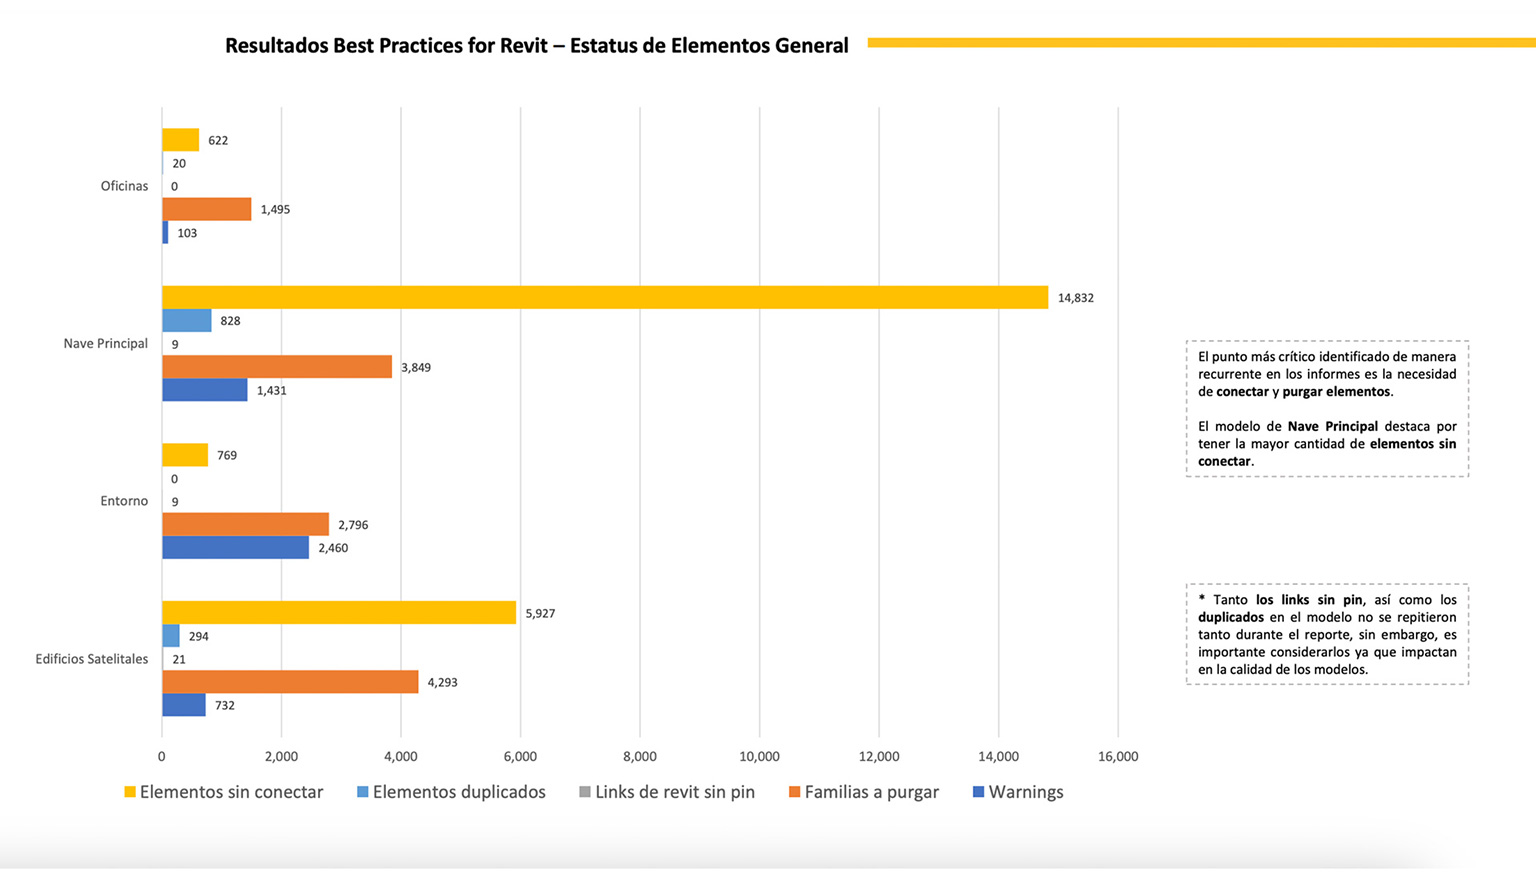Select the Nave Principal 828 duplicados bar
The image size is (1536, 878).
coord(187,321)
